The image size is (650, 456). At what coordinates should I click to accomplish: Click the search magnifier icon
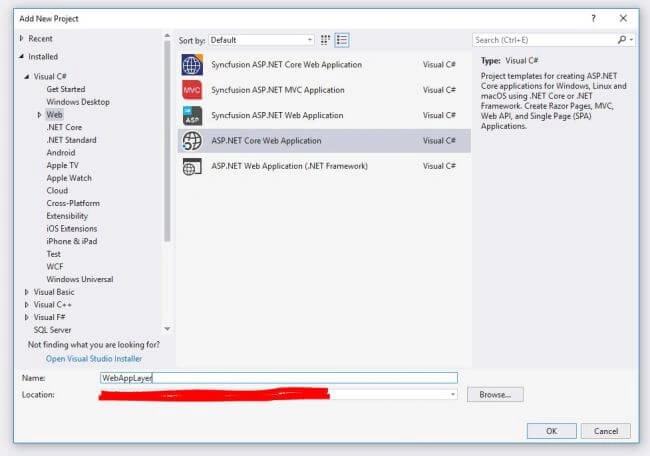[621, 40]
